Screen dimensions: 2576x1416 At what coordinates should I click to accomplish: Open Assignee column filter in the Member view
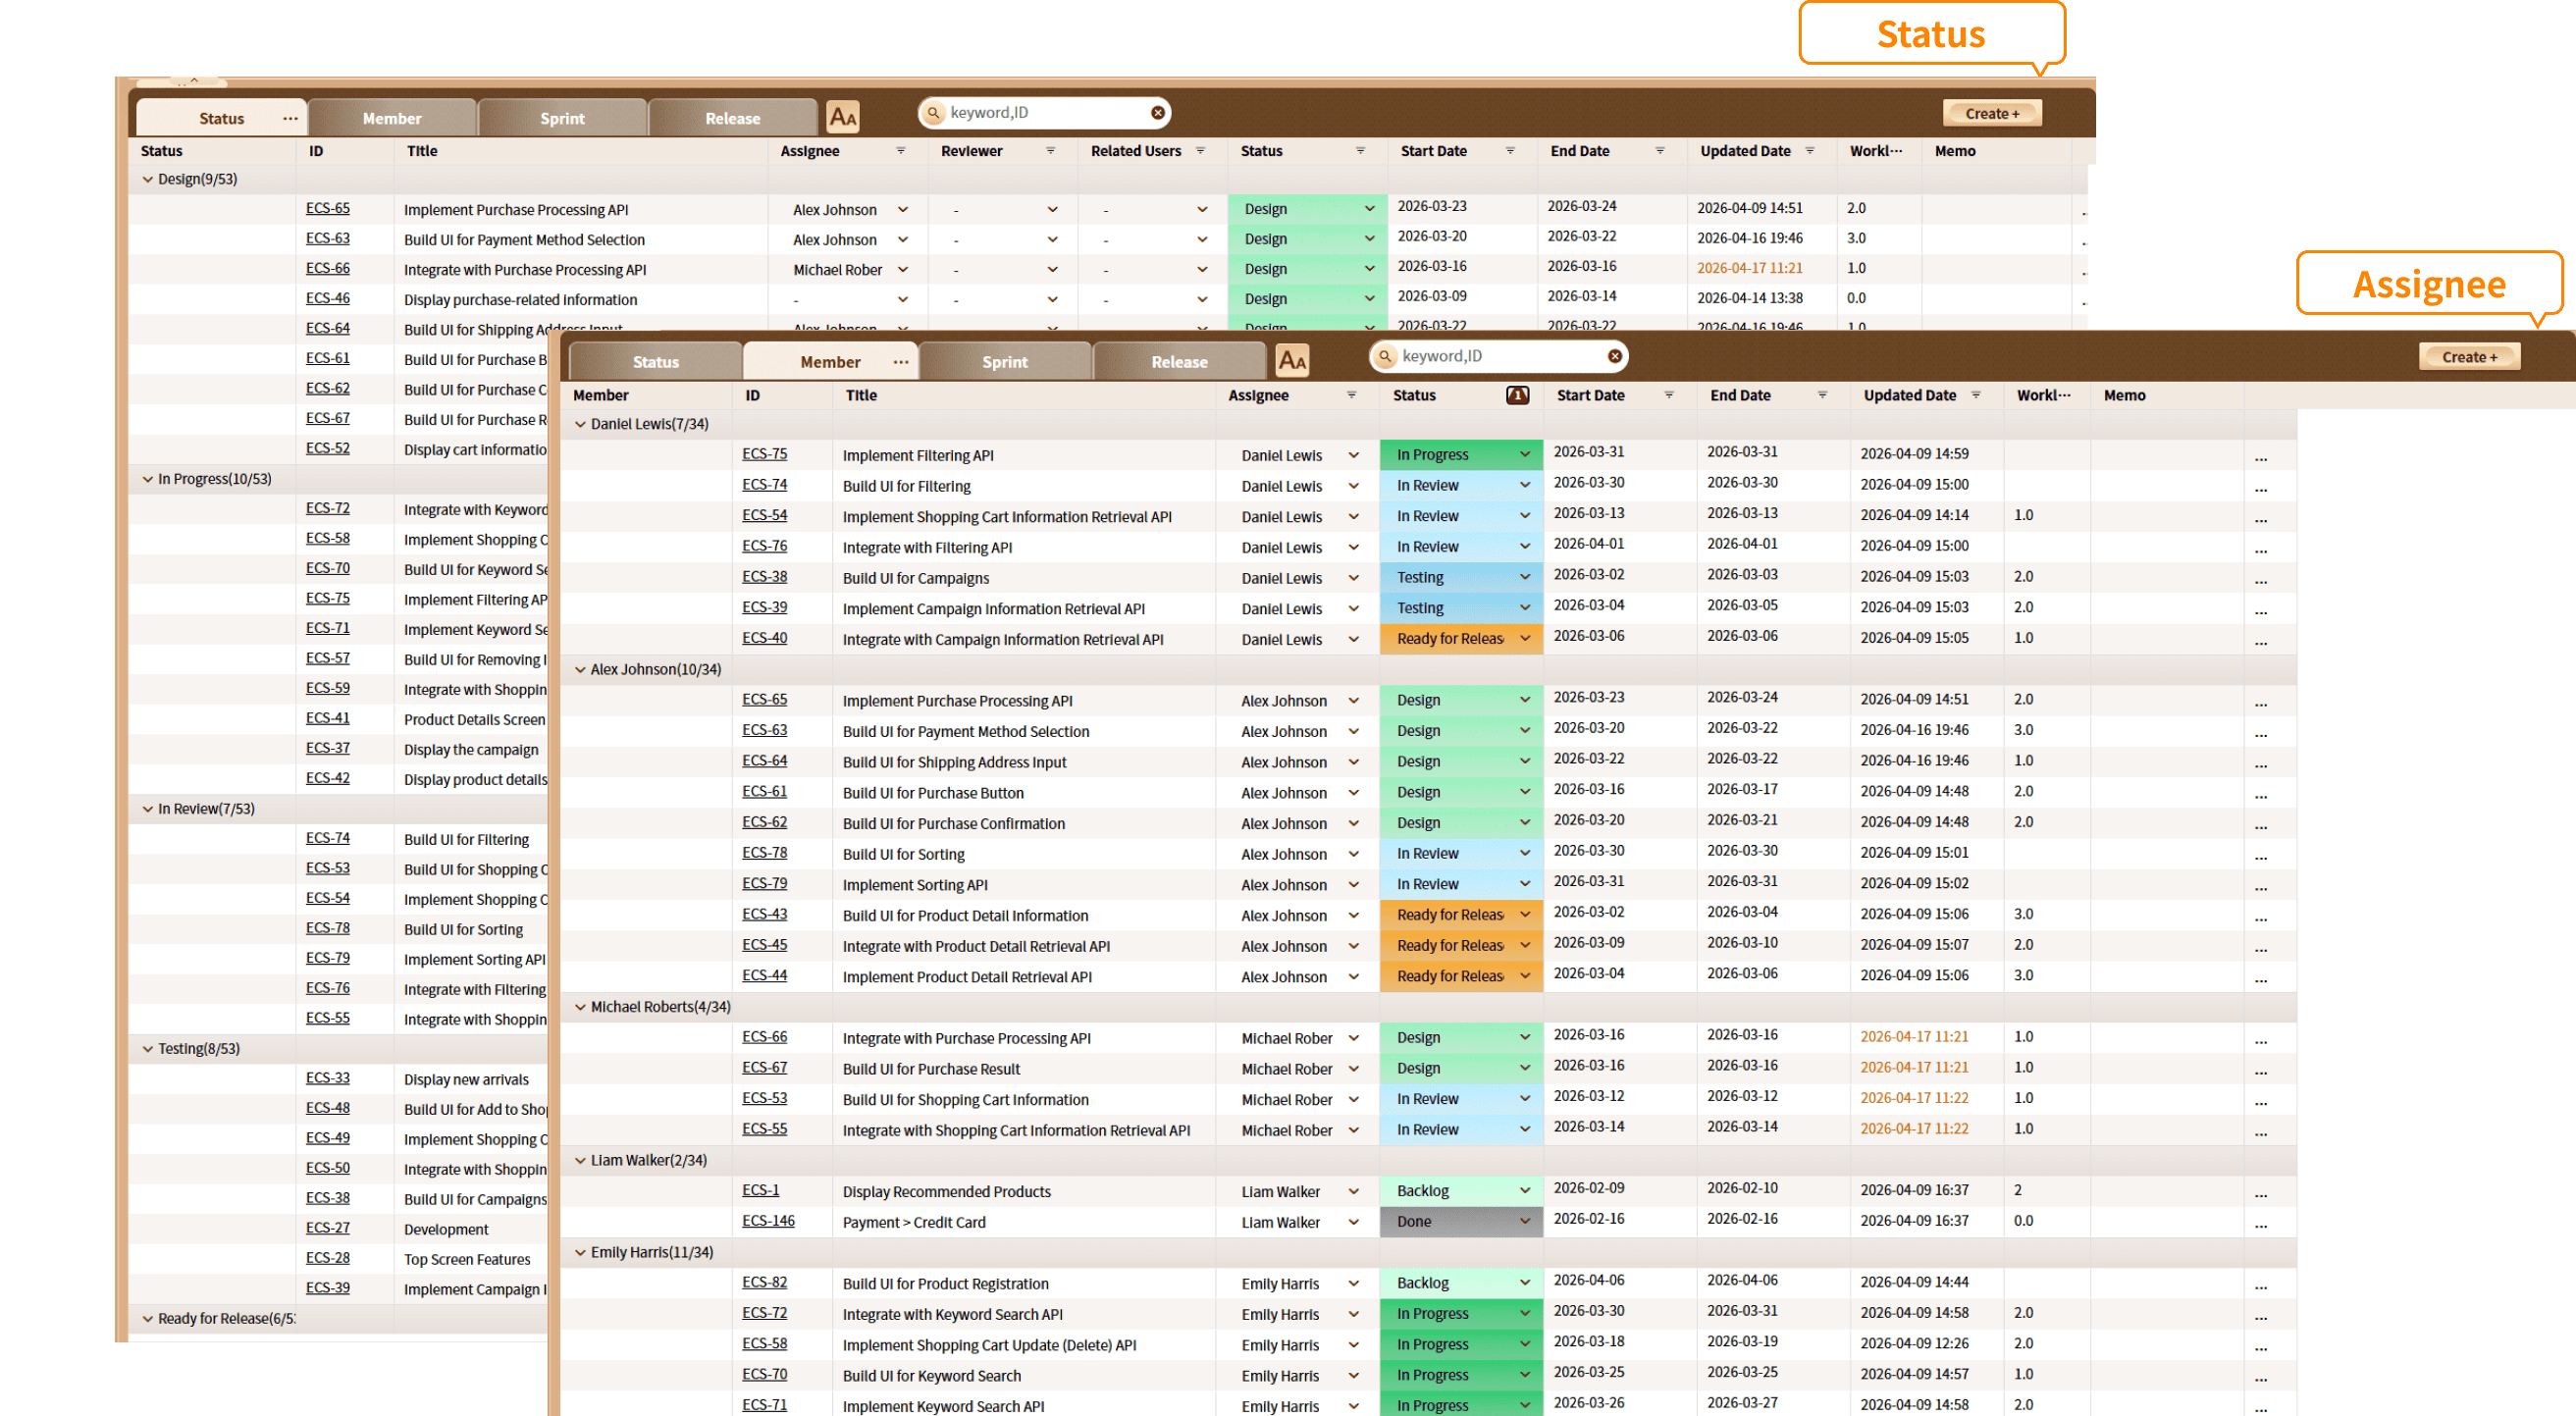click(x=1351, y=395)
